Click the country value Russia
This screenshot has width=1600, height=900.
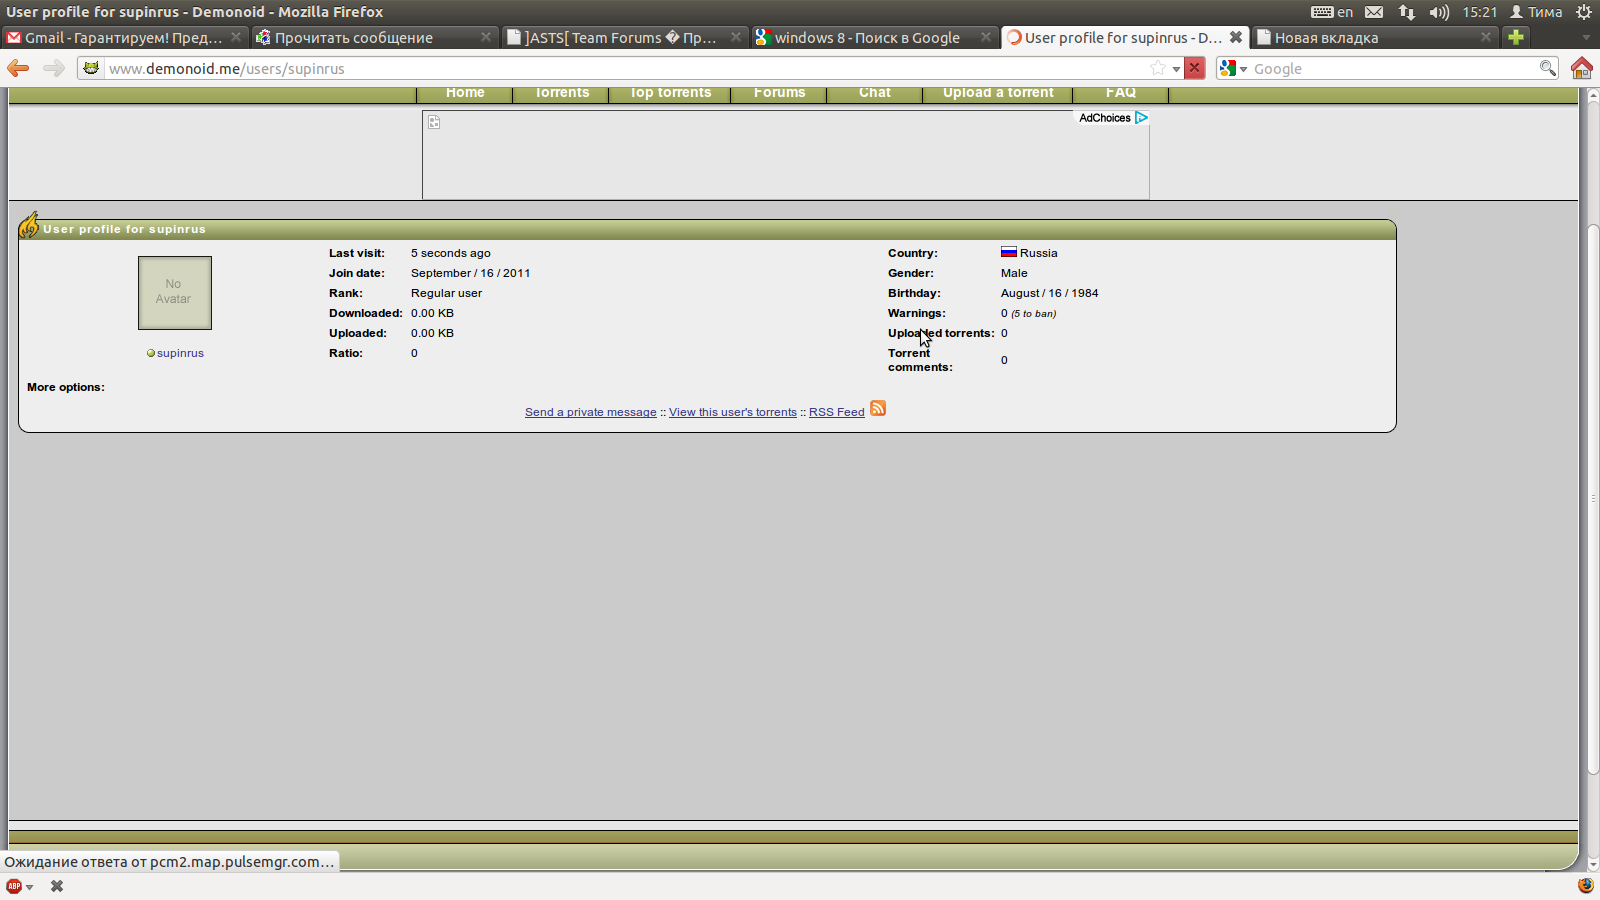tap(1038, 253)
